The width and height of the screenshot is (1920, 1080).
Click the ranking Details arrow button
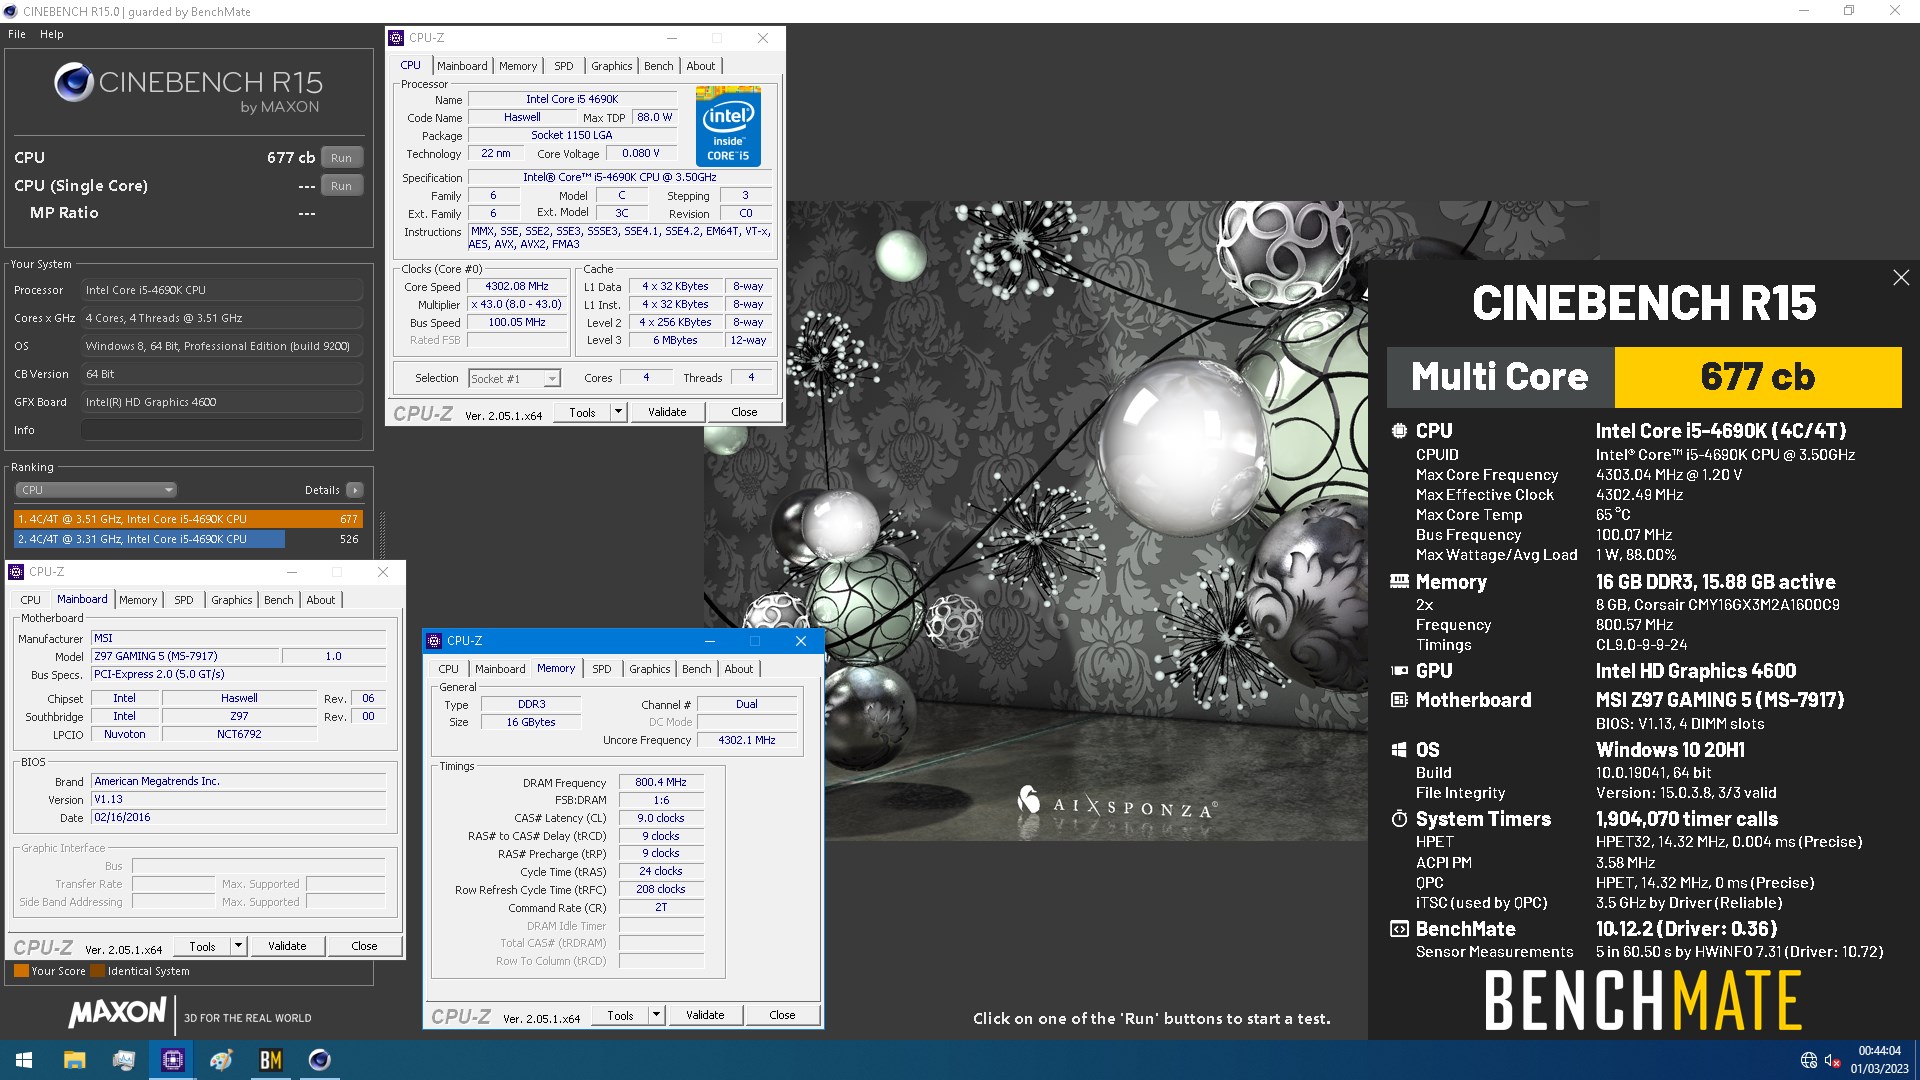click(x=354, y=490)
